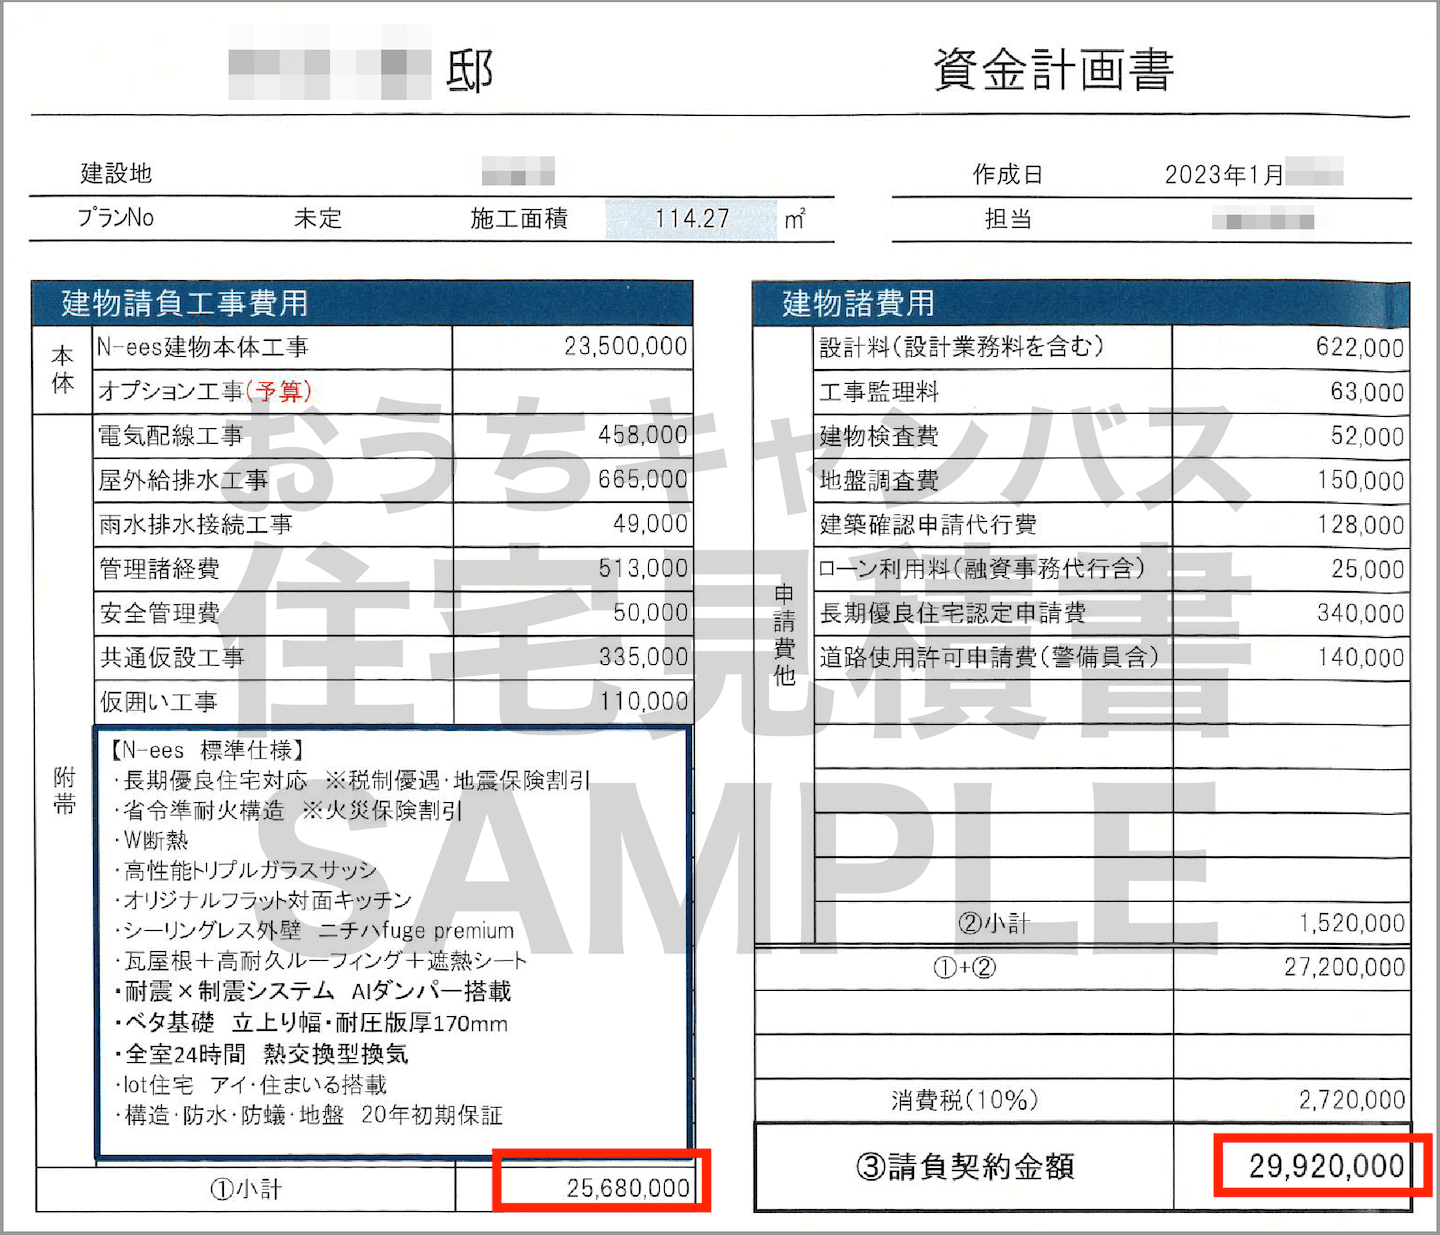
Task: Click the 【N-ees 標準仕様】 heading
Action: point(207,750)
